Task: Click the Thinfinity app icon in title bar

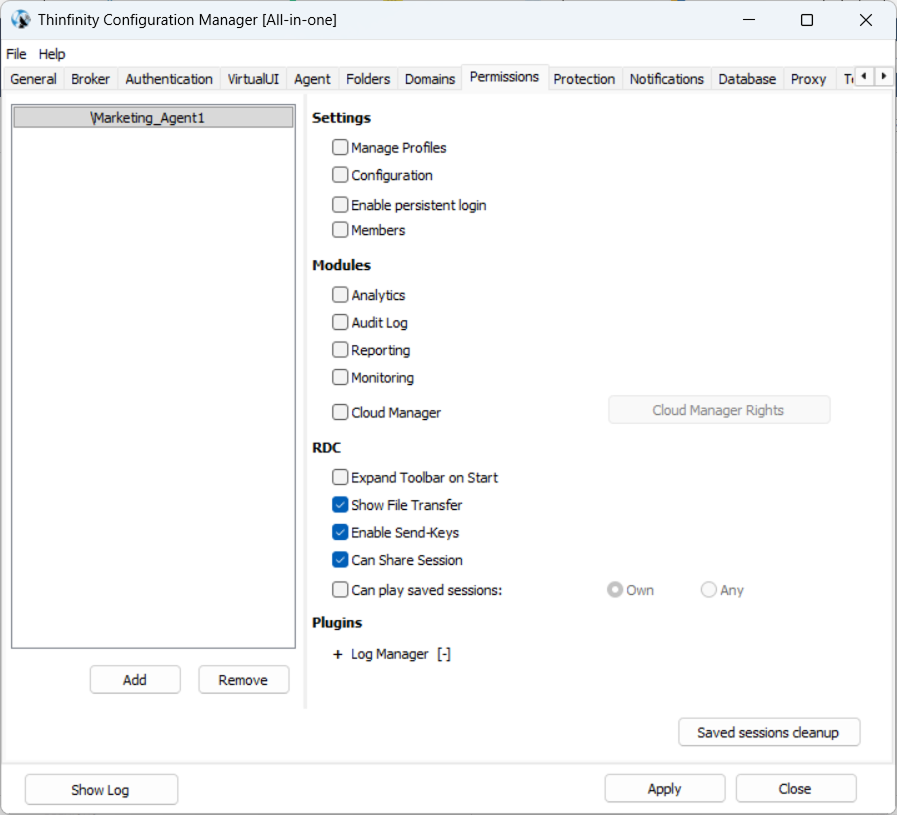Action: pyautogui.click(x=21, y=19)
